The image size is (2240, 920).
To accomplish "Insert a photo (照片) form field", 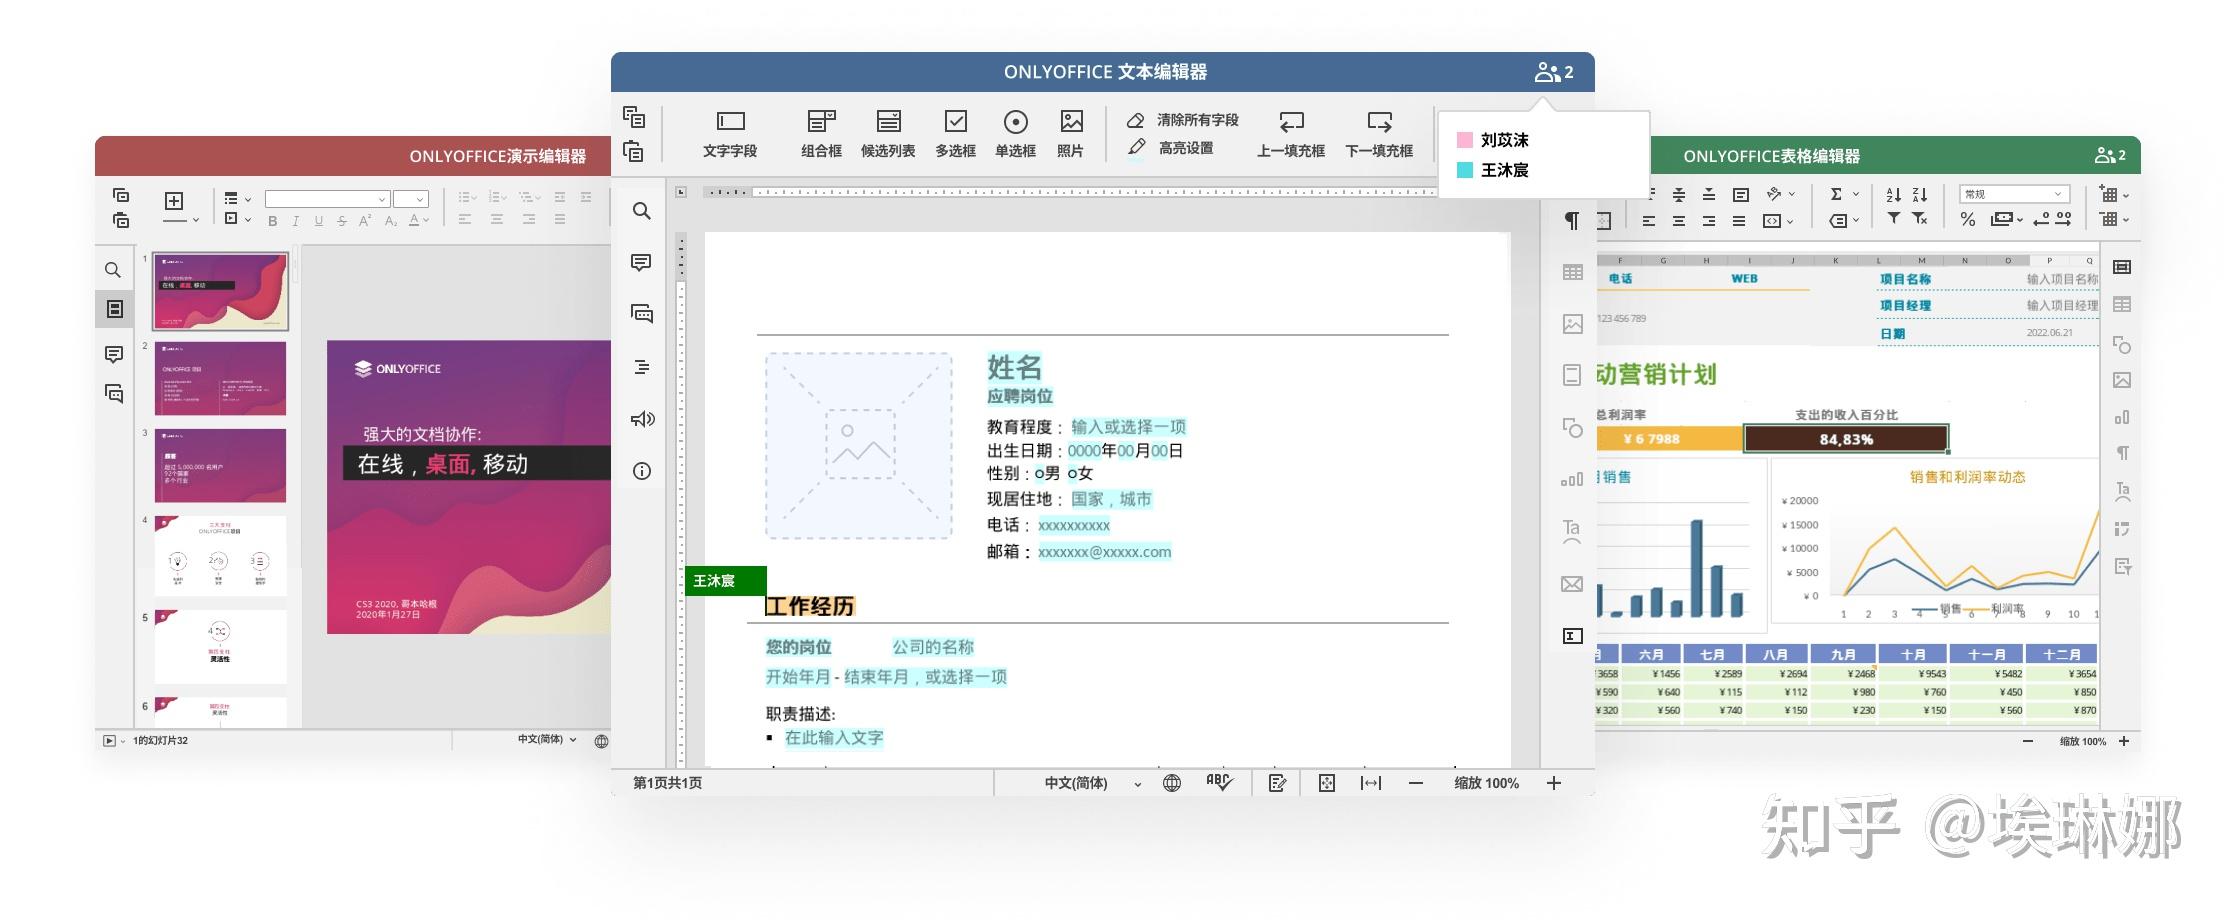I will [1071, 134].
